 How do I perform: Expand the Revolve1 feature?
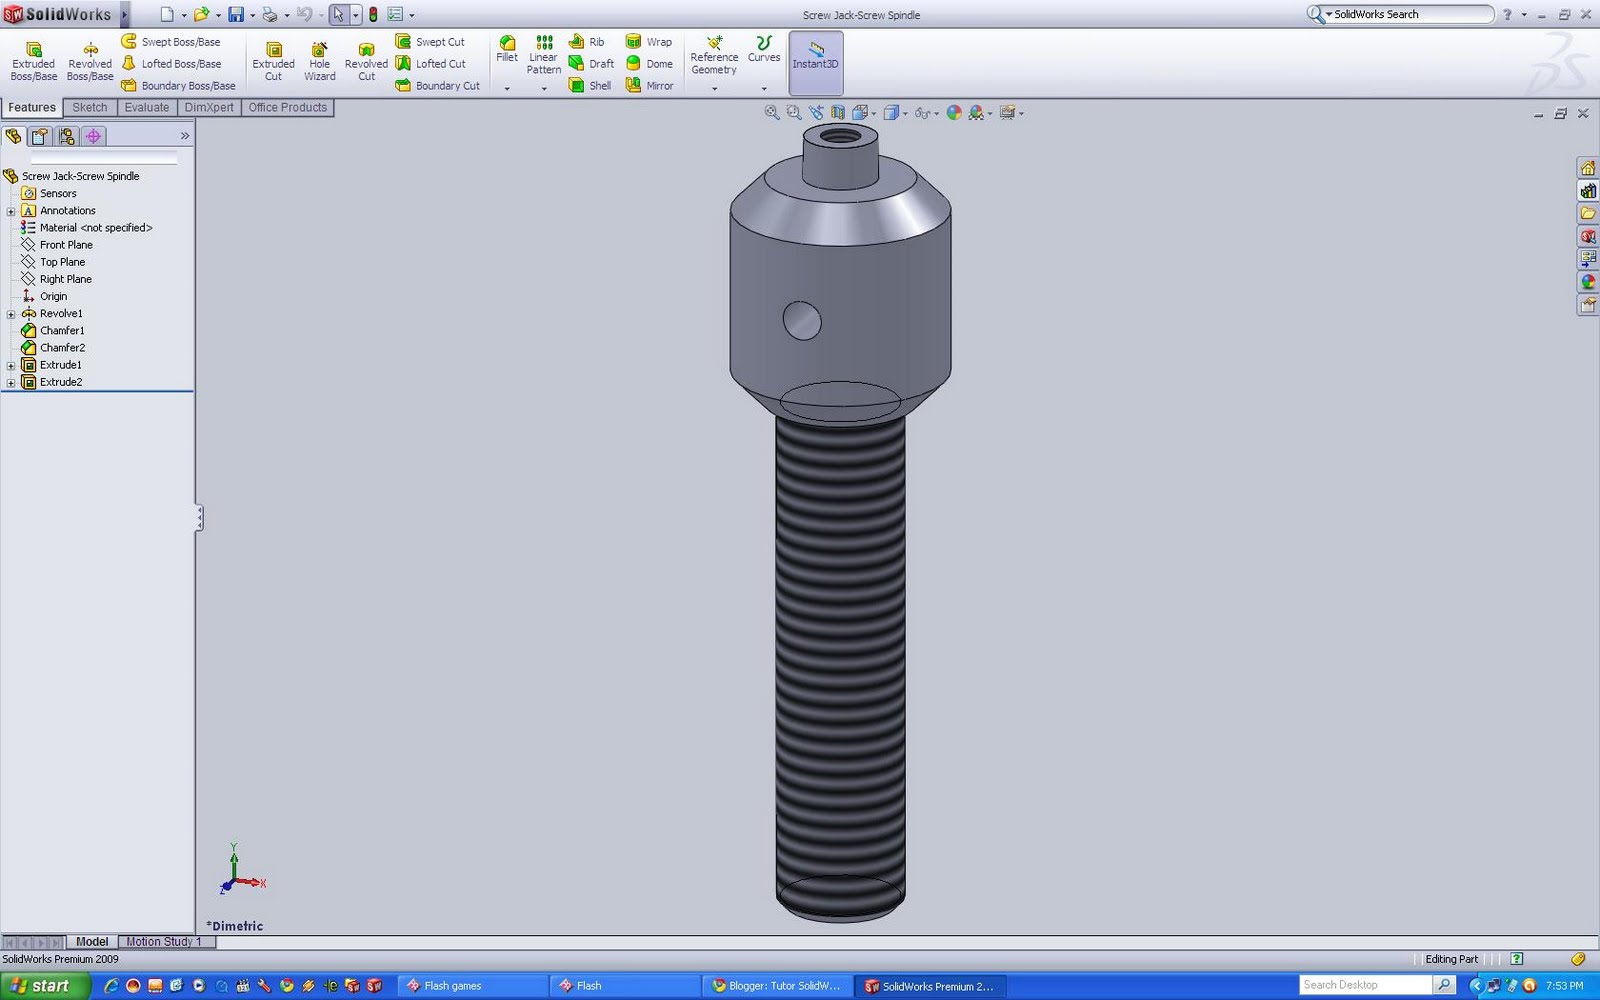tap(11, 313)
